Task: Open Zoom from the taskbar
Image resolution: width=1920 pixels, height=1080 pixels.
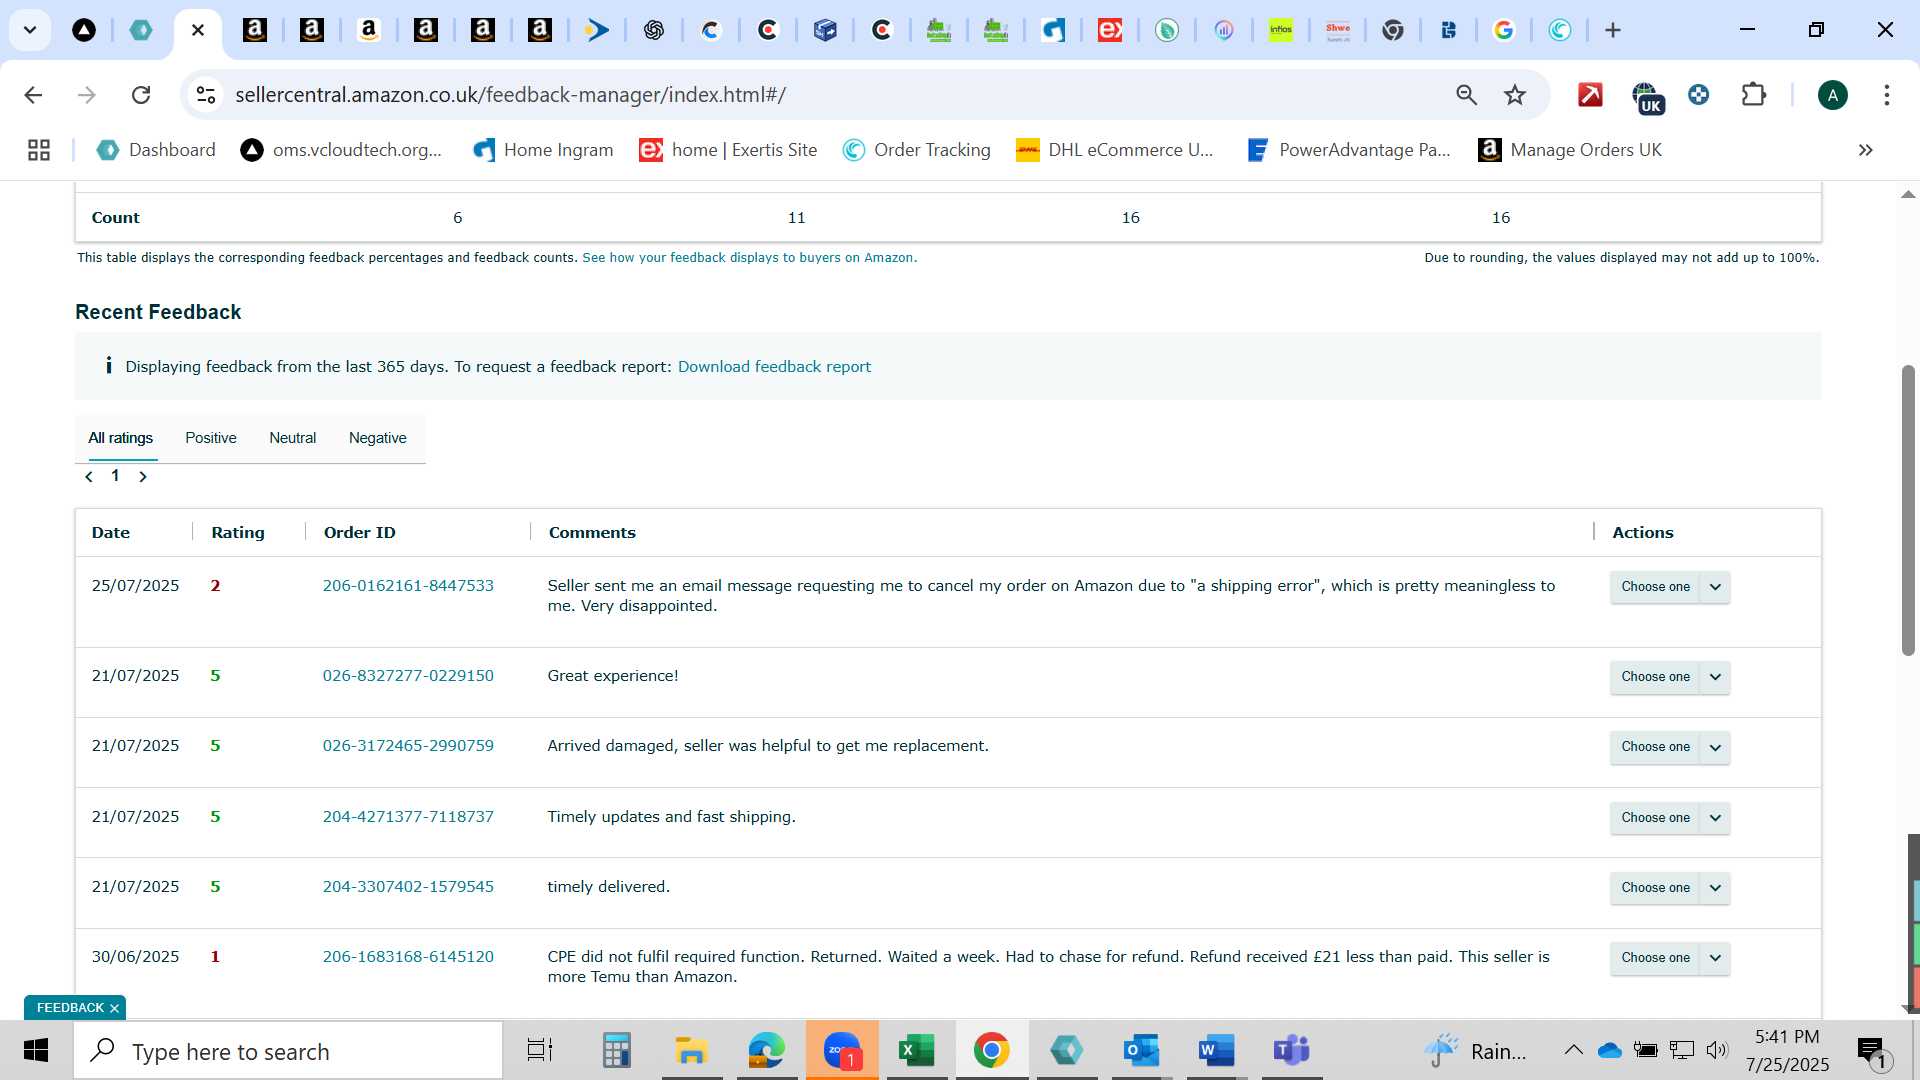Action: 842,1050
